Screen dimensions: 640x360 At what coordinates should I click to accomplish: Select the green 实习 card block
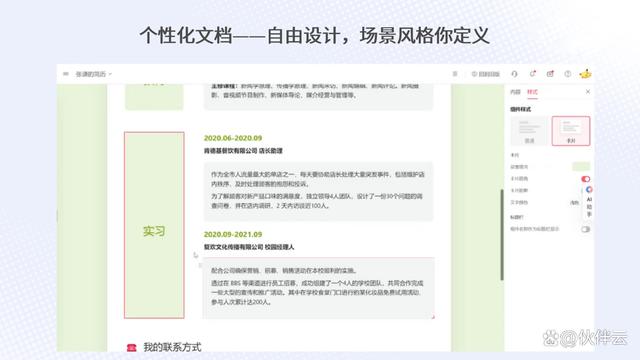click(x=154, y=225)
